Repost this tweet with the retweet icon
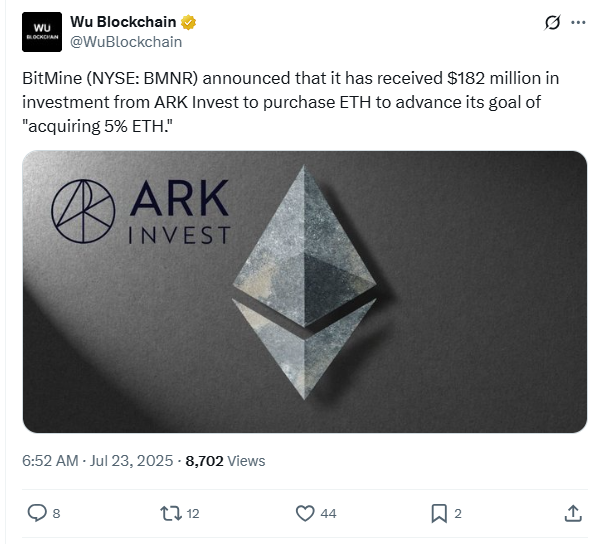Image resolution: width=603 pixels, height=544 pixels. tap(171, 513)
